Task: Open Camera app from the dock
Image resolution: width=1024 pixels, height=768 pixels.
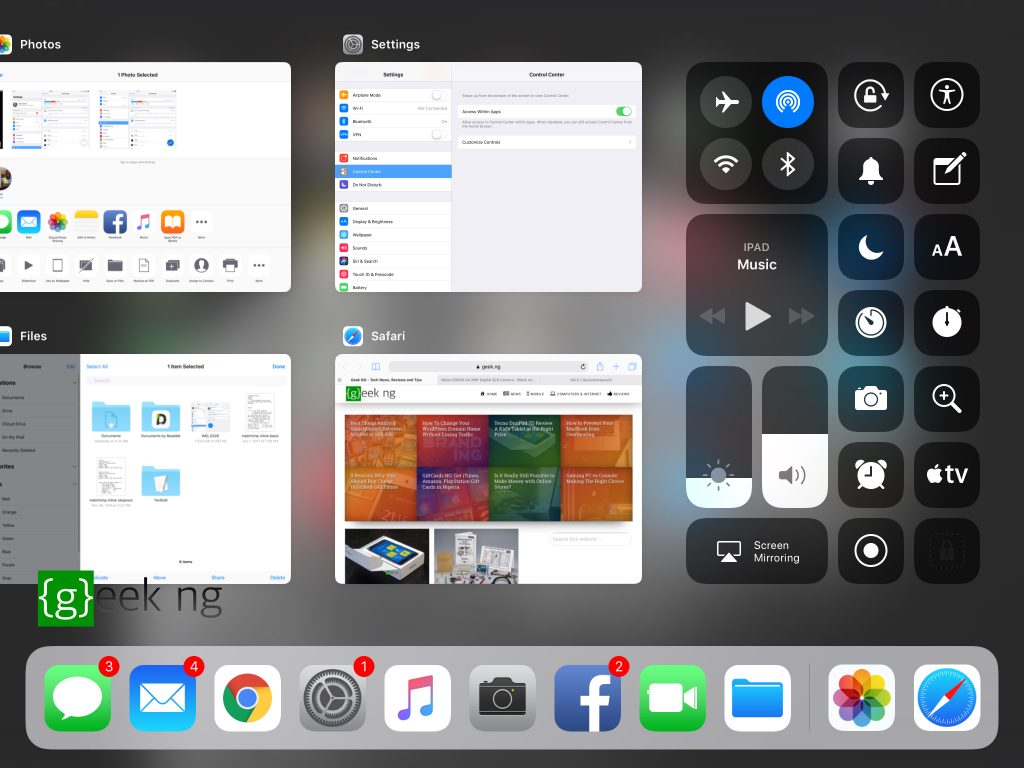Action: point(502,698)
